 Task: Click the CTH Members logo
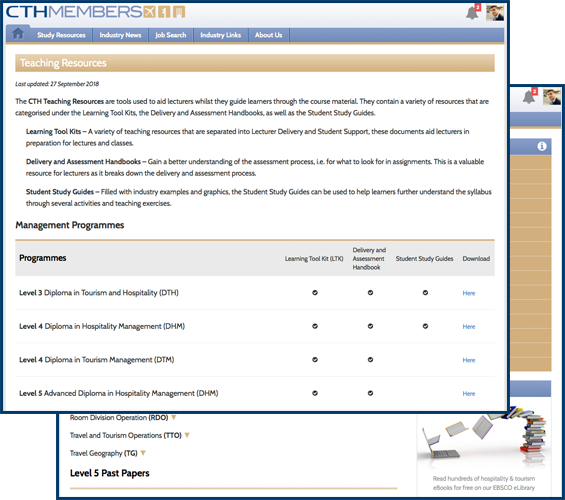pyautogui.click(x=95, y=12)
